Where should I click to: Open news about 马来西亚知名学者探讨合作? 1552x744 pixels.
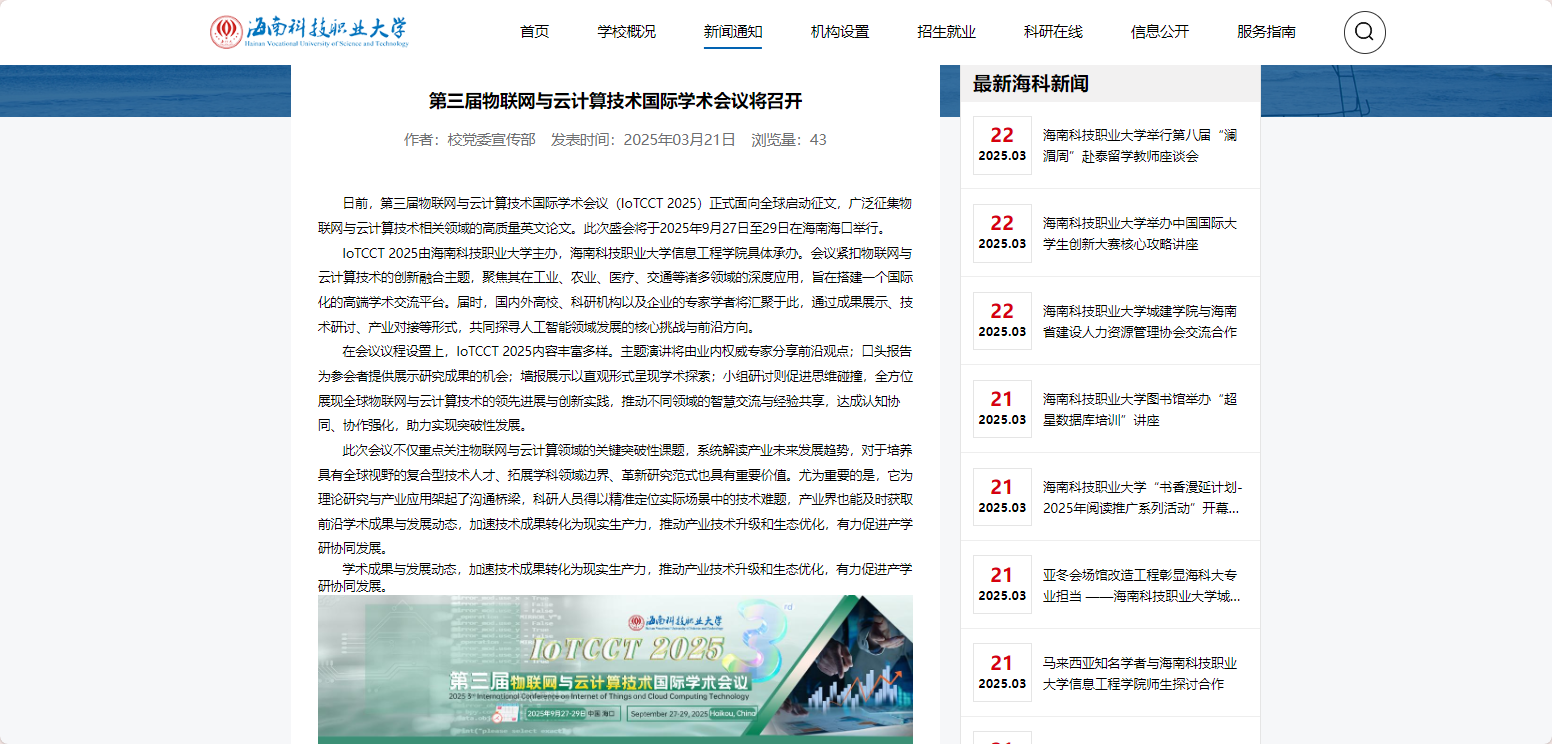tap(1141, 673)
